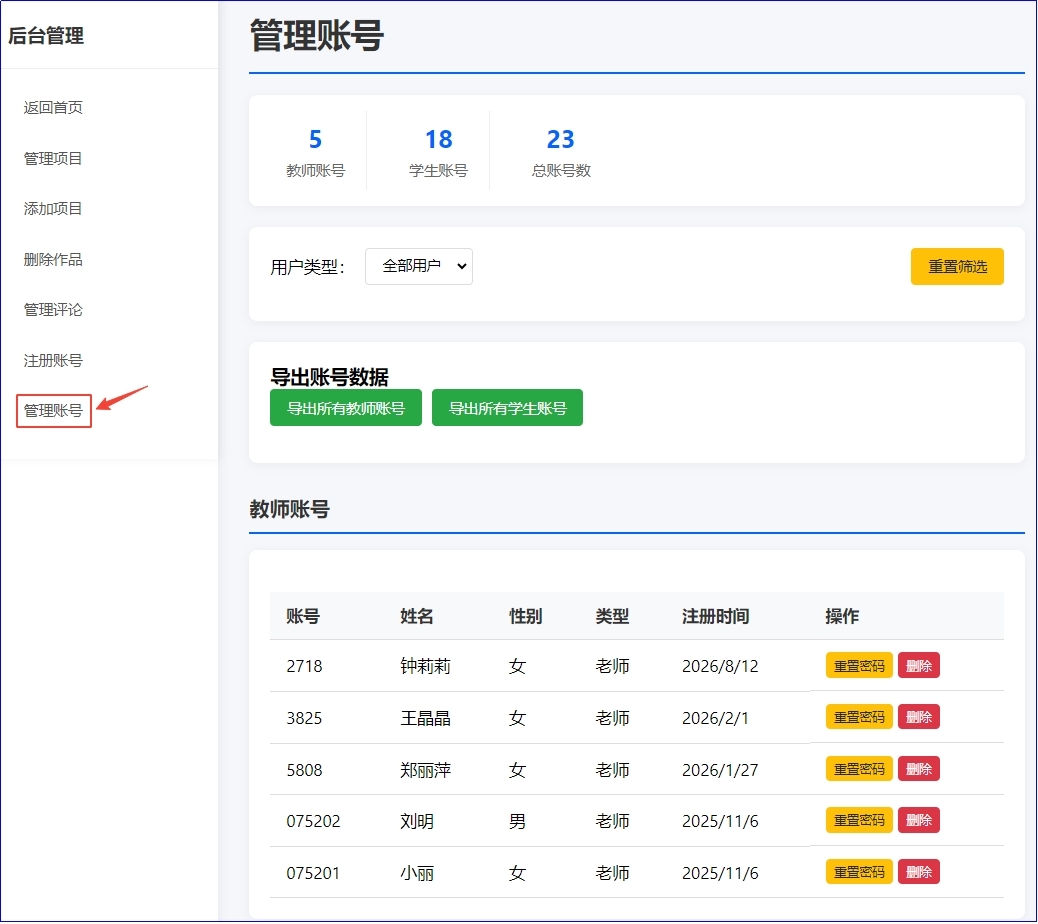This screenshot has height=924, width=1038.
Task: Select 删除作品 in sidebar
Action: click(x=53, y=259)
